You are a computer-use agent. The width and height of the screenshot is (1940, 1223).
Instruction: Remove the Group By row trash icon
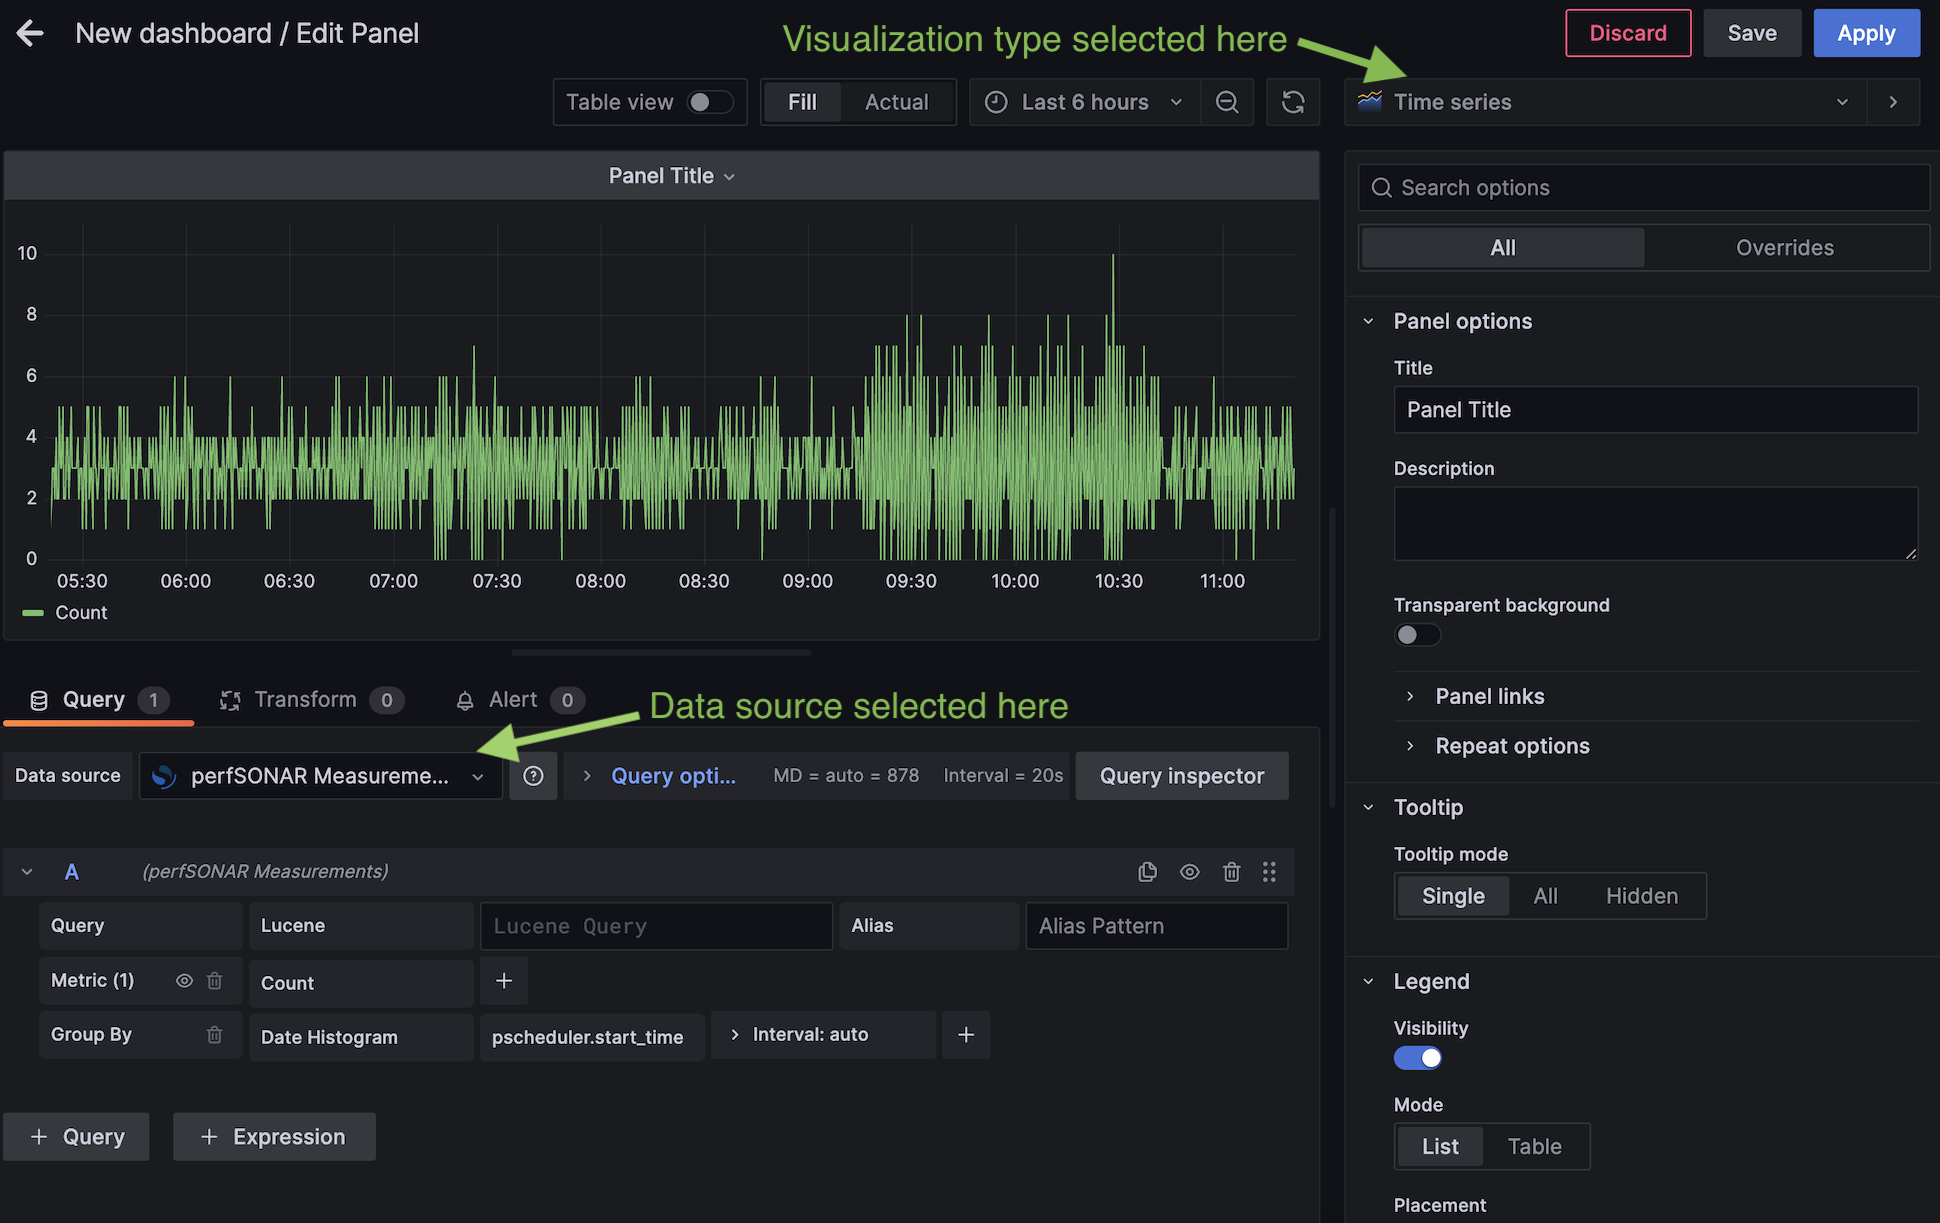(x=214, y=1035)
